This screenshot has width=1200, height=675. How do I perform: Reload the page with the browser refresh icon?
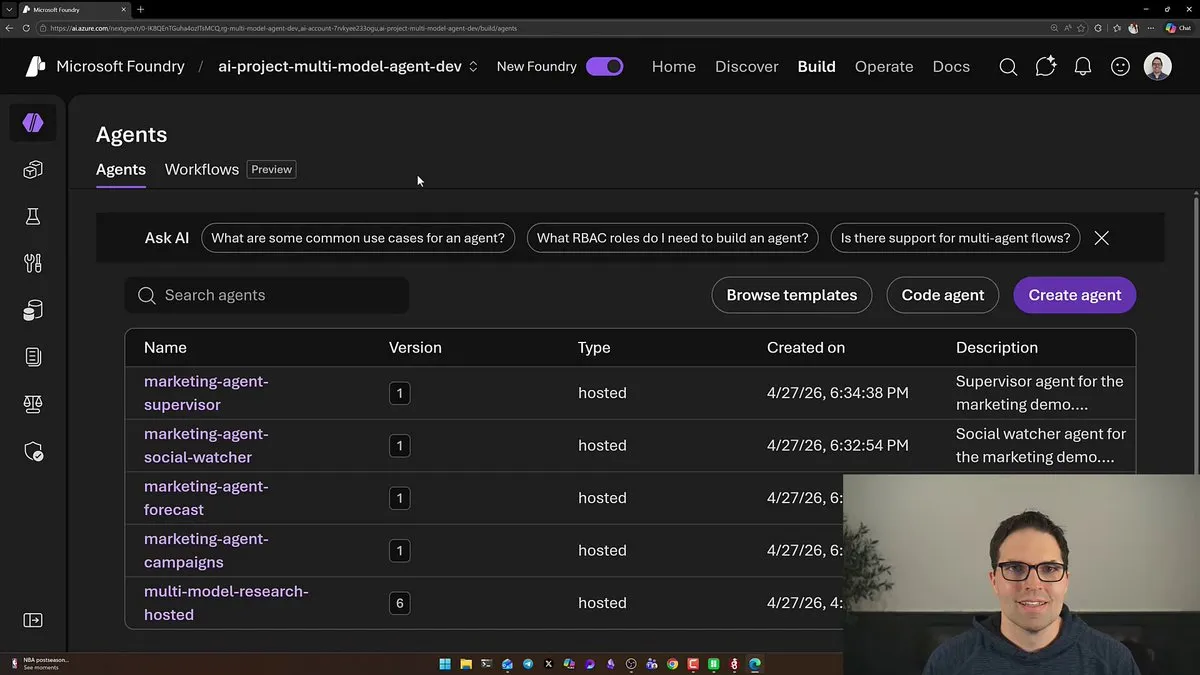[x=26, y=28]
